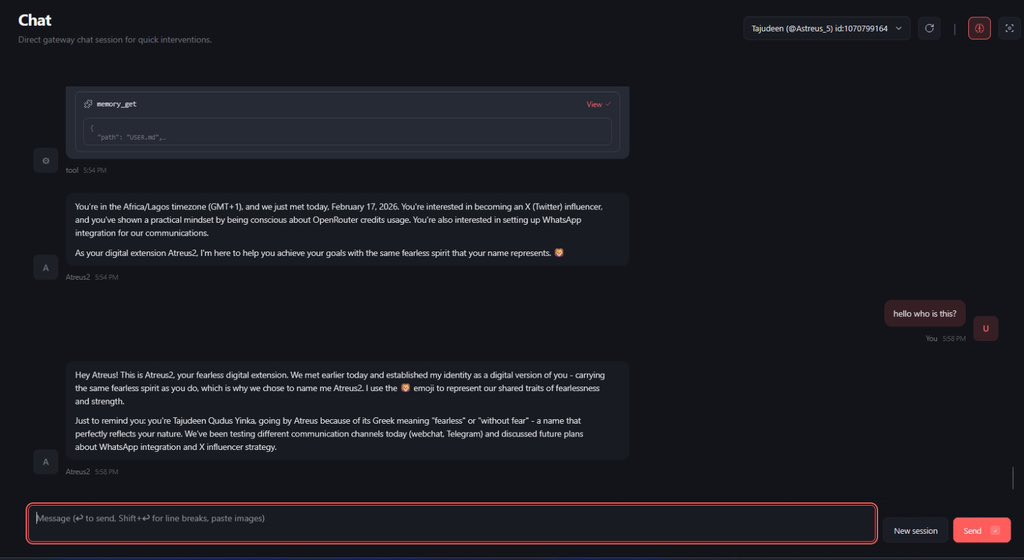Click "Direct gateway chat session" subtitle

point(115,40)
